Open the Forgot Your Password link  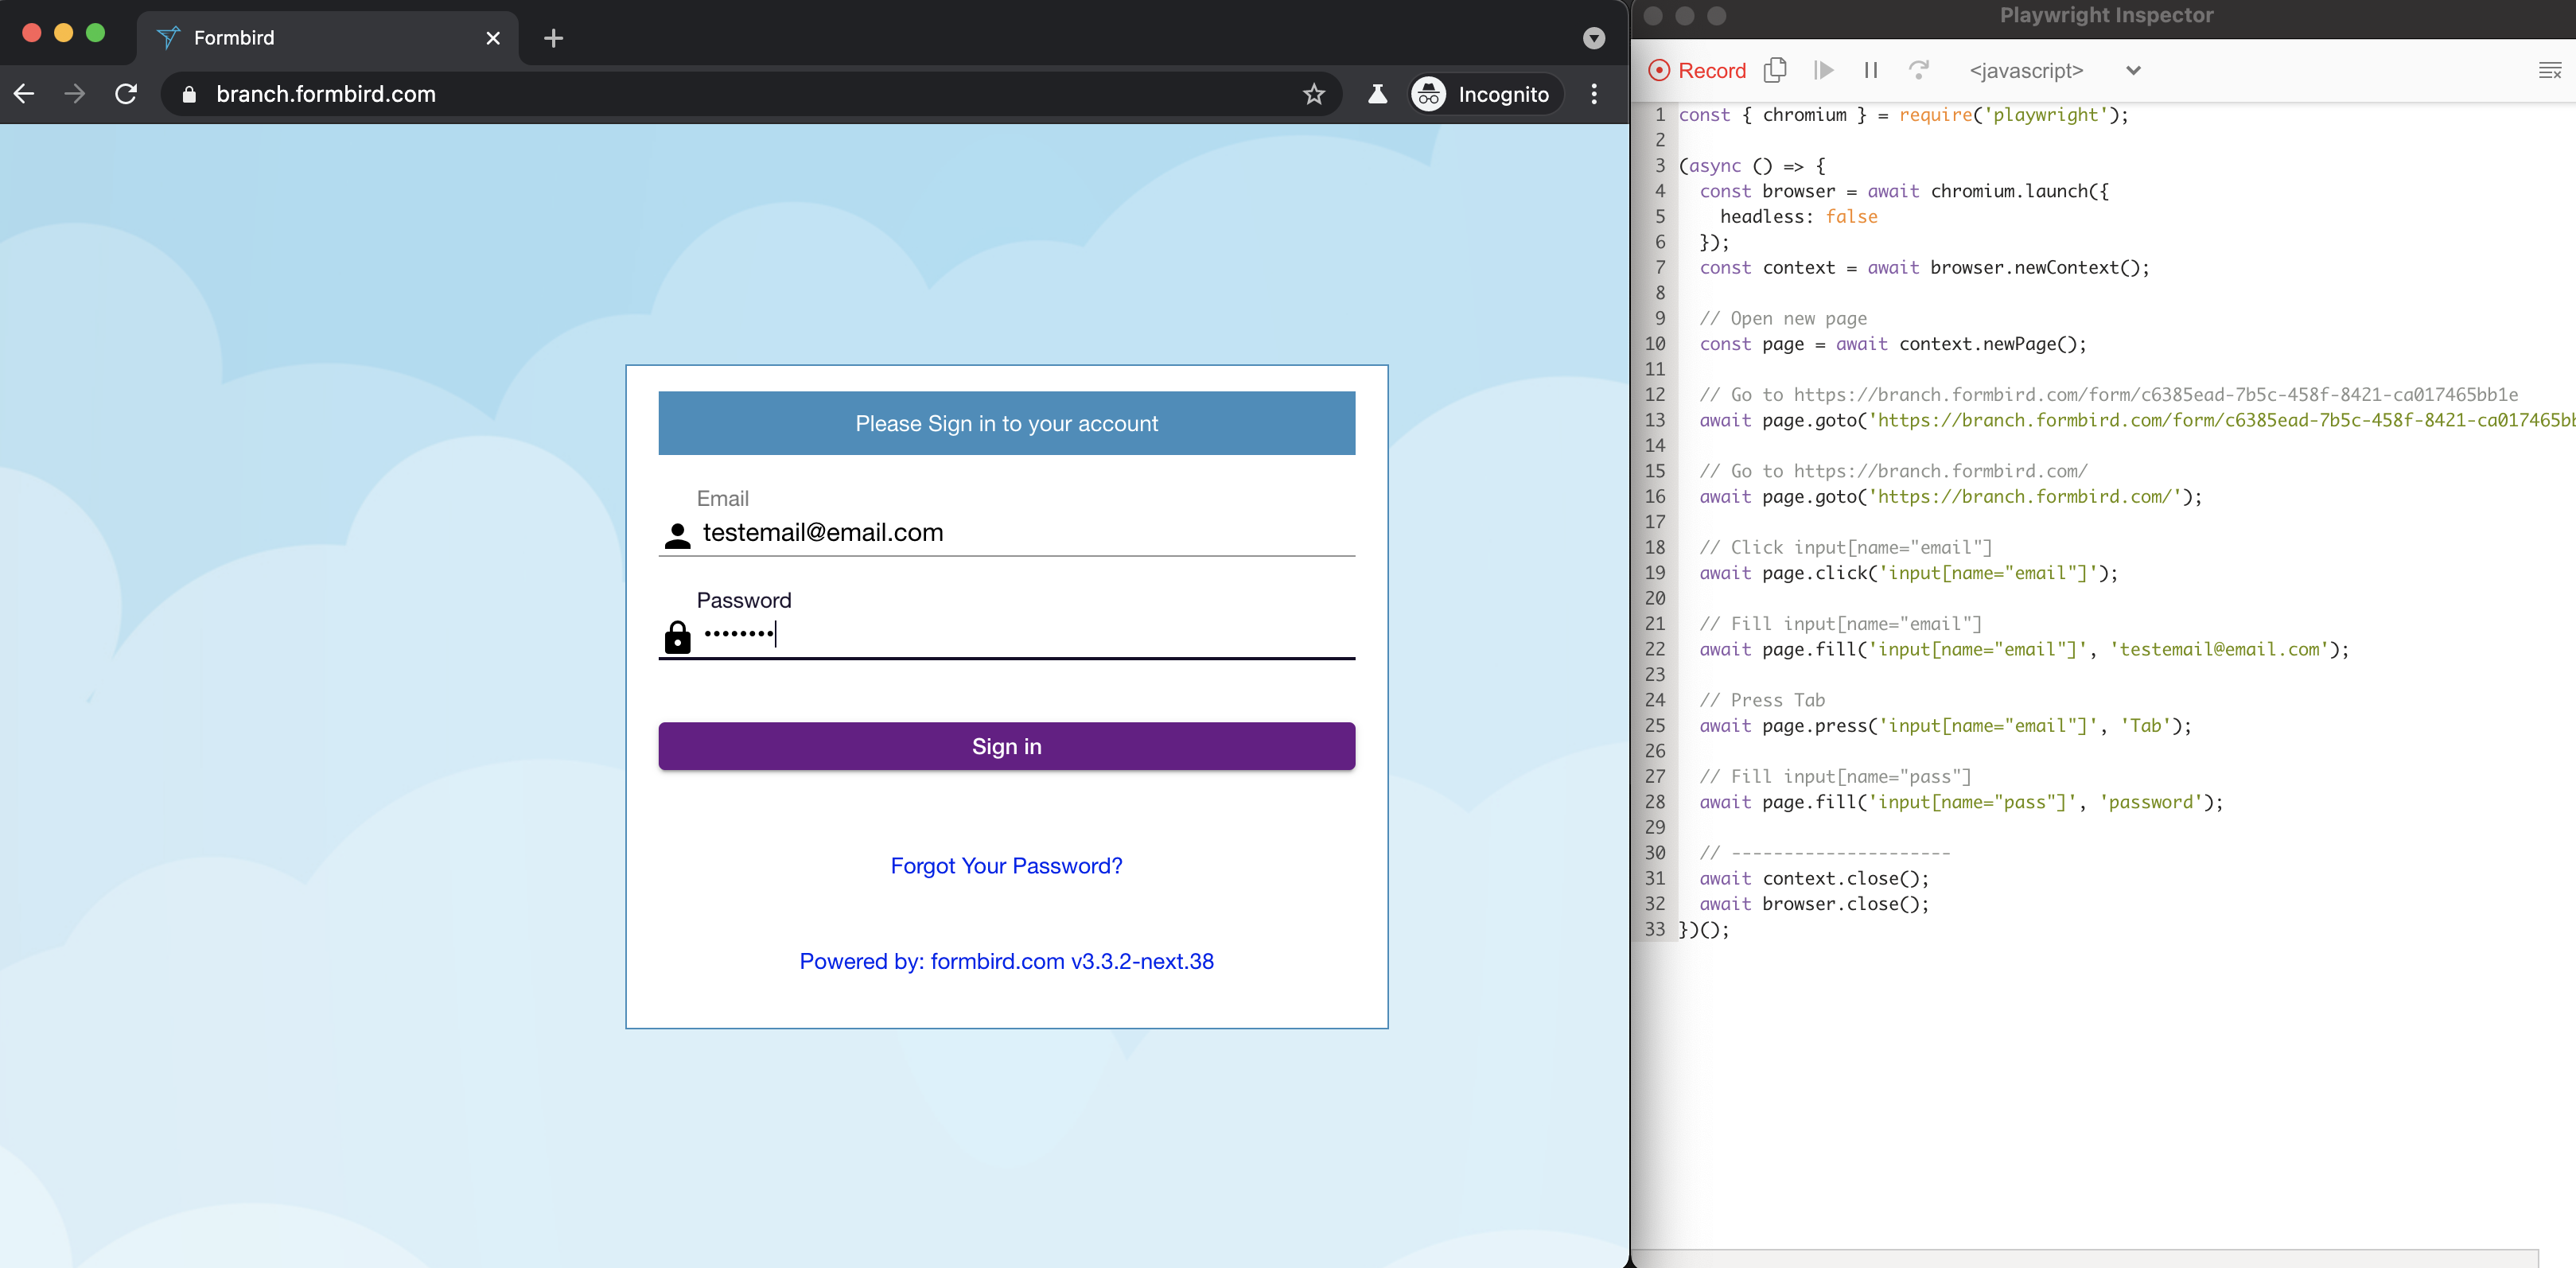point(1006,865)
